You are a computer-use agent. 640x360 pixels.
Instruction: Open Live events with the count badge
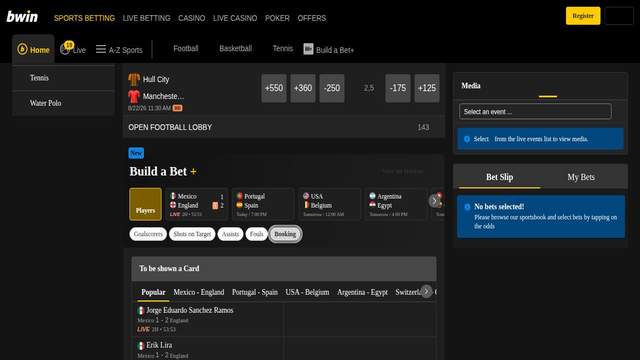[73, 49]
